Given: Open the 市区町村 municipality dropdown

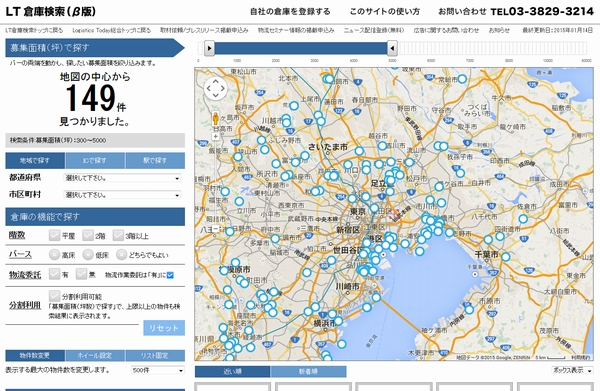Looking at the screenshot, I should [122, 195].
